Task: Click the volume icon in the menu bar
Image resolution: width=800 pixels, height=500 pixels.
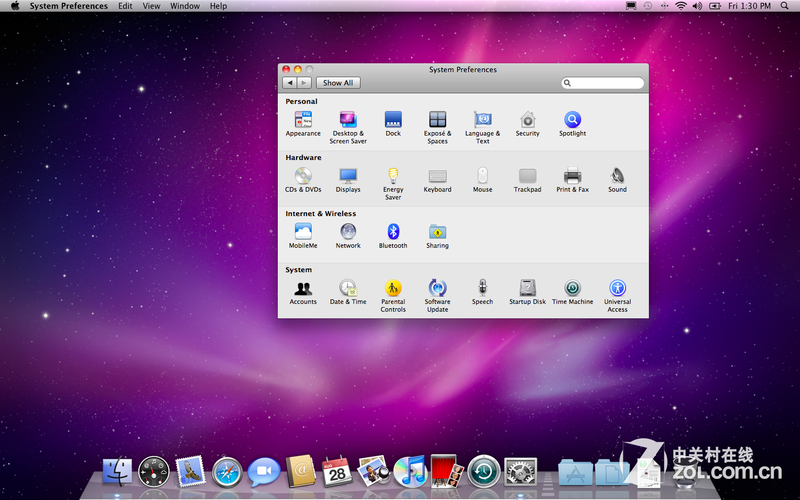Action: 697,6
